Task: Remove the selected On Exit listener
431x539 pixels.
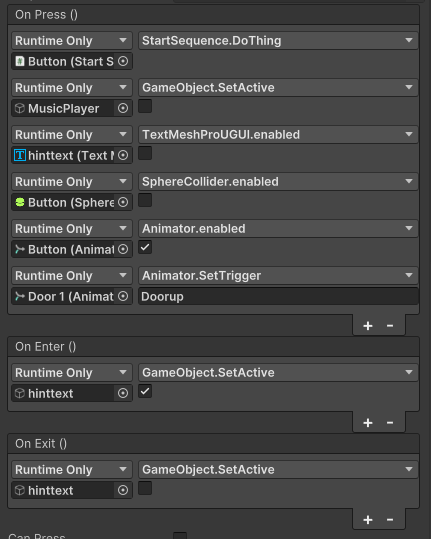Action: pos(390,519)
